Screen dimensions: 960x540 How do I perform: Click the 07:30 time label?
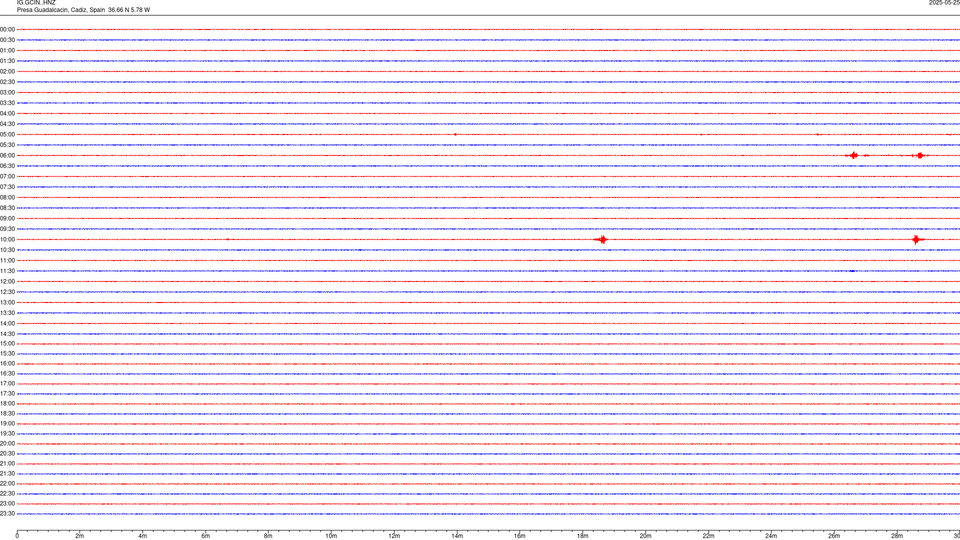[7, 187]
